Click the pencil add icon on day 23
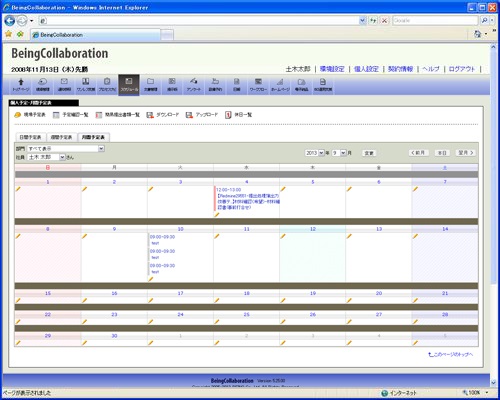500x400 pixels. [84, 322]
